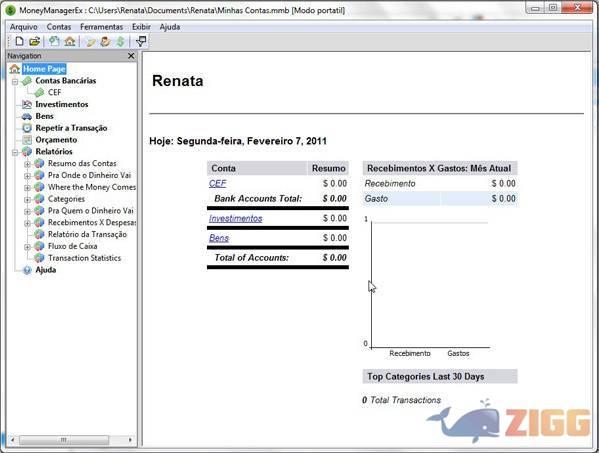Image resolution: width=599 pixels, height=453 pixels.
Task: Collapse the Relatórios tree node
Action: (15, 152)
